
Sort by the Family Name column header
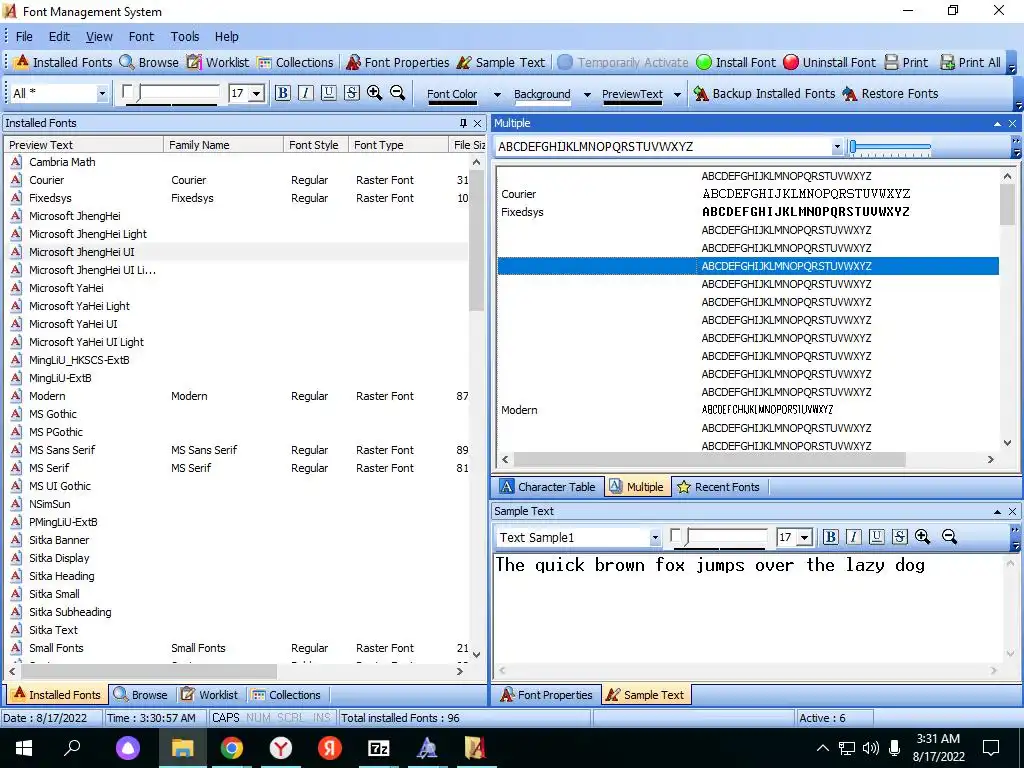(223, 145)
